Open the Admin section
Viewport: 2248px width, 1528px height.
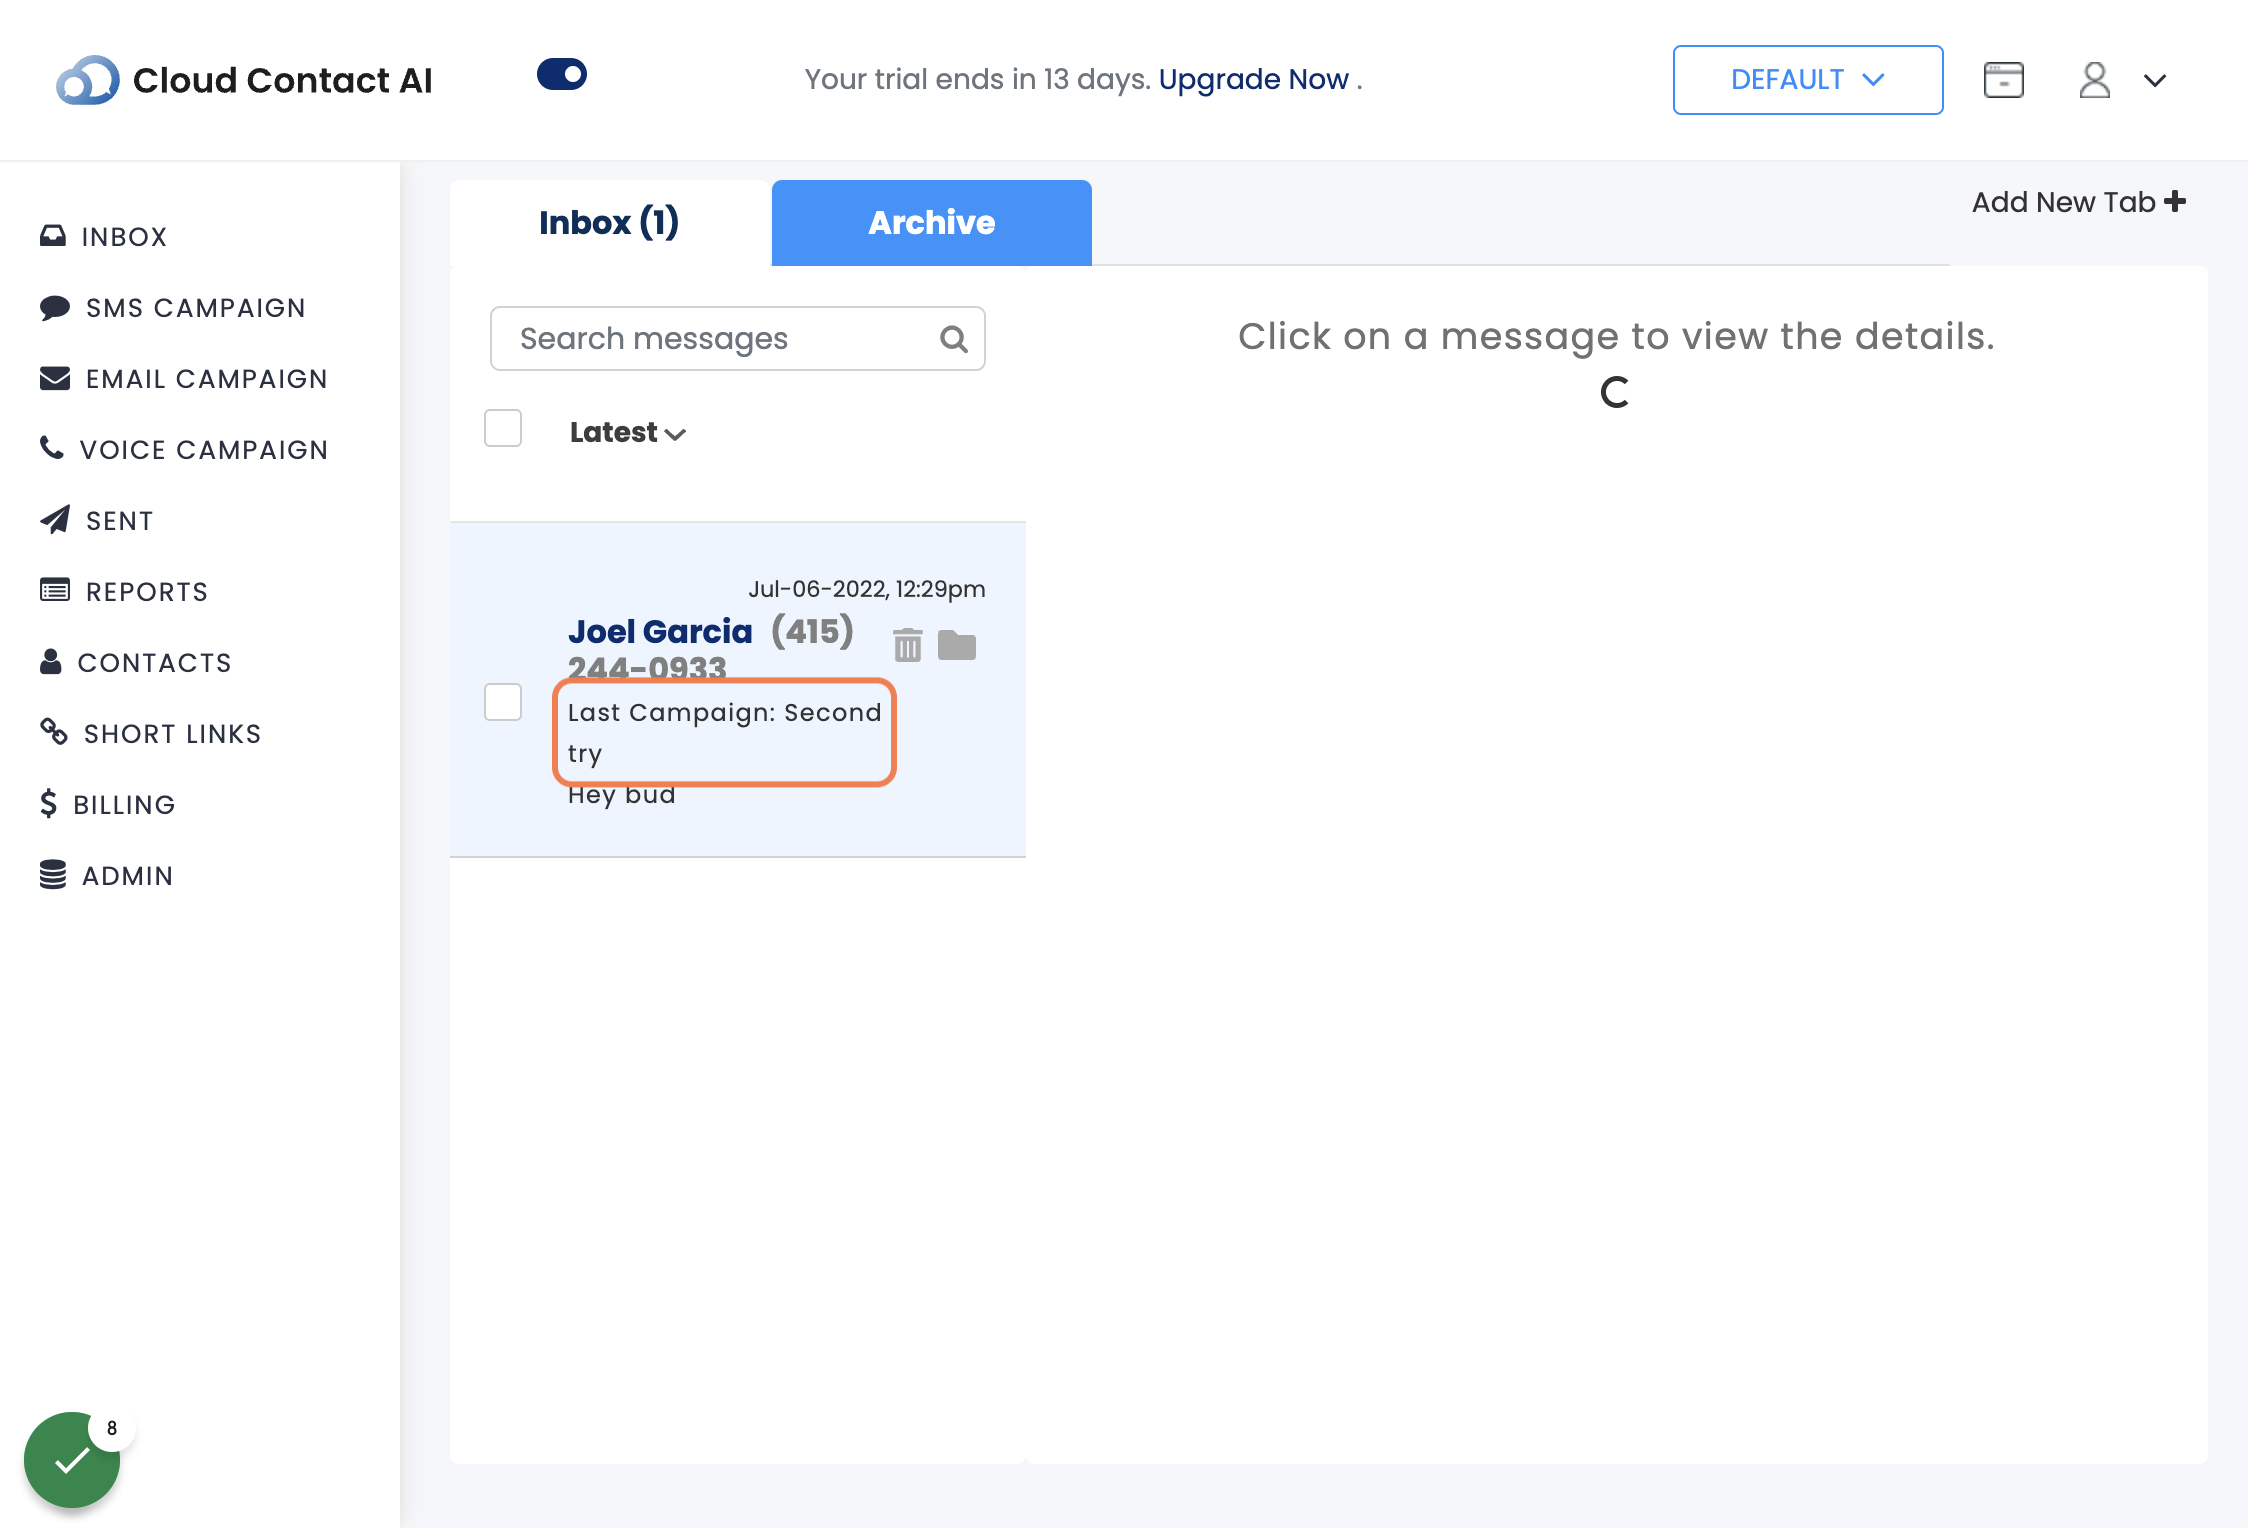[106, 876]
